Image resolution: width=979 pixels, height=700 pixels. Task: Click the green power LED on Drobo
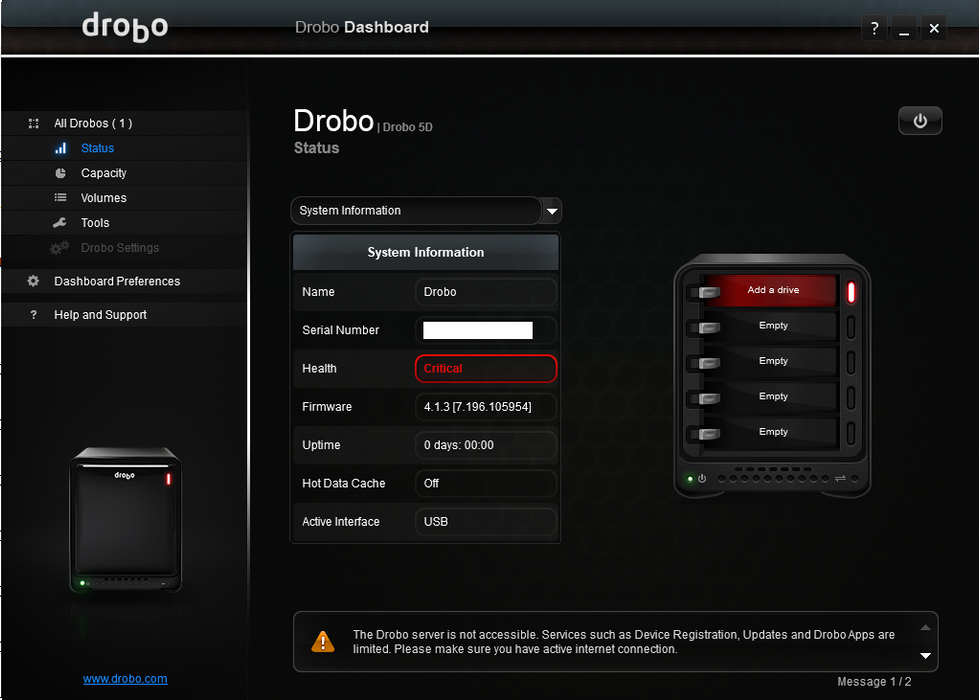pos(690,479)
